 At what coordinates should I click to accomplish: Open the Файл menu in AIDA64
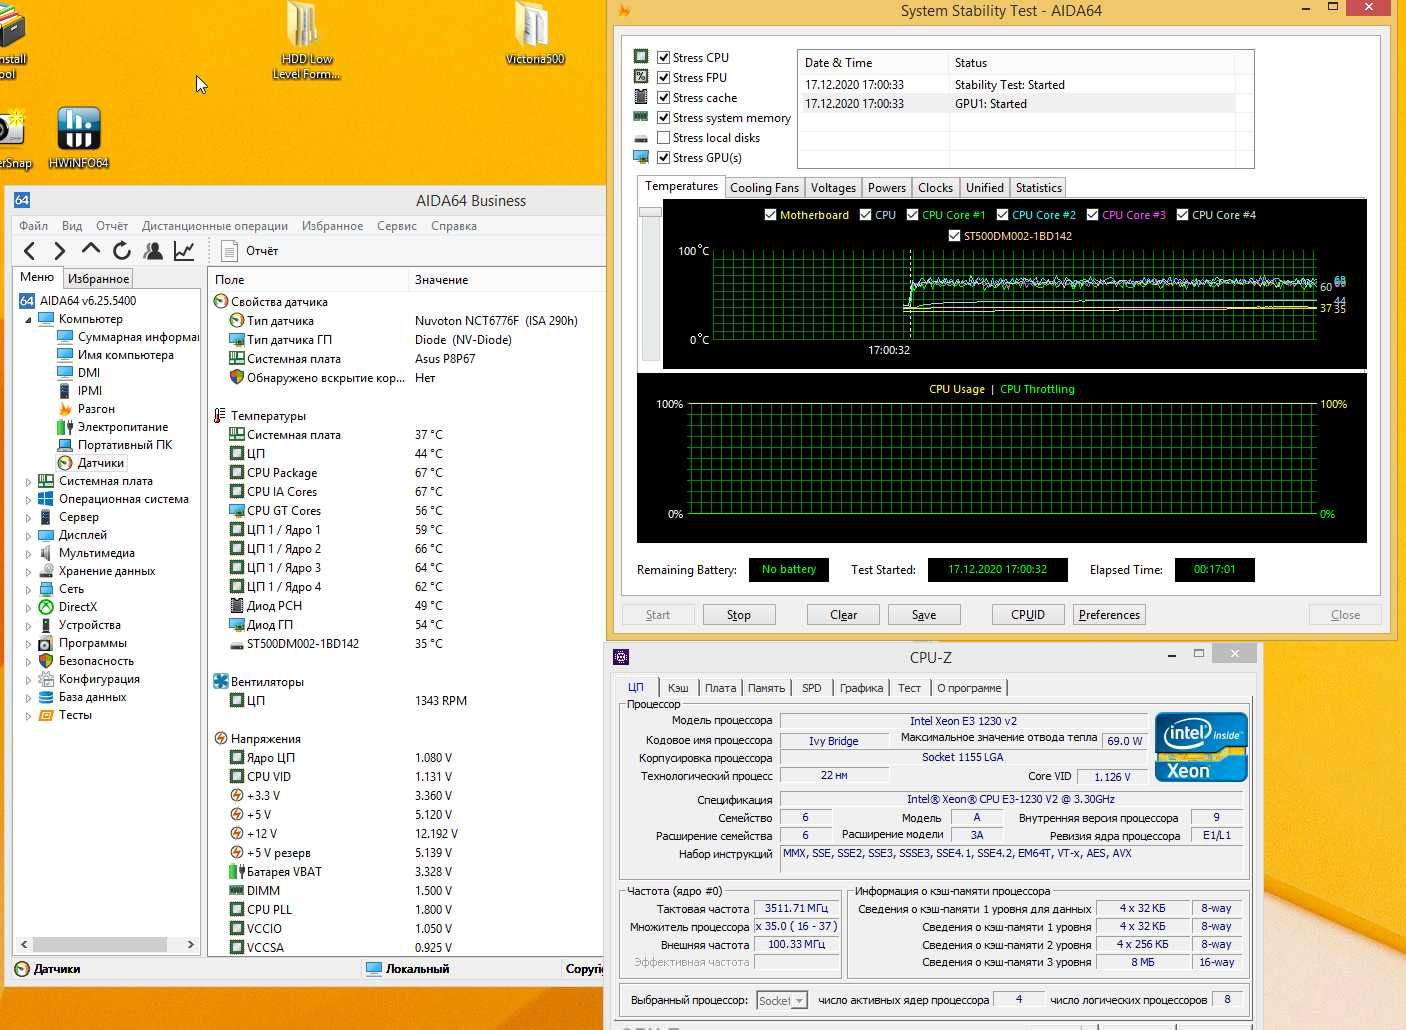(x=33, y=226)
